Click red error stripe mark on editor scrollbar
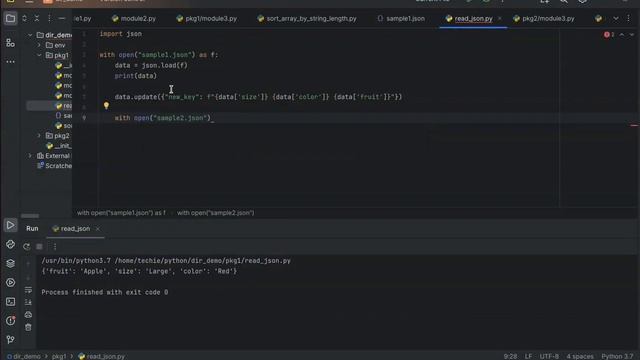This screenshot has width=640, height=360. (x=634, y=125)
